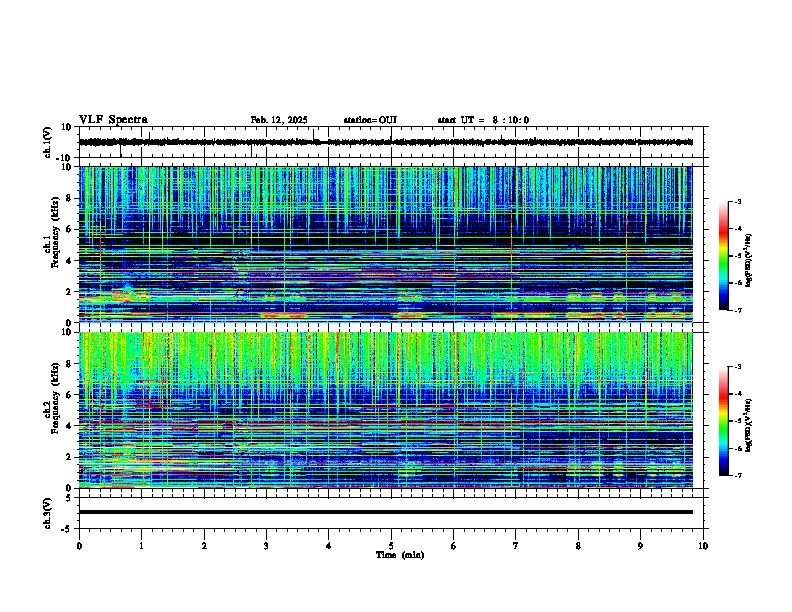Screen dimensions: 792x612
Task: Click the ch.1 color bar log(PSD) unit label
Action: pyautogui.click(x=749, y=260)
